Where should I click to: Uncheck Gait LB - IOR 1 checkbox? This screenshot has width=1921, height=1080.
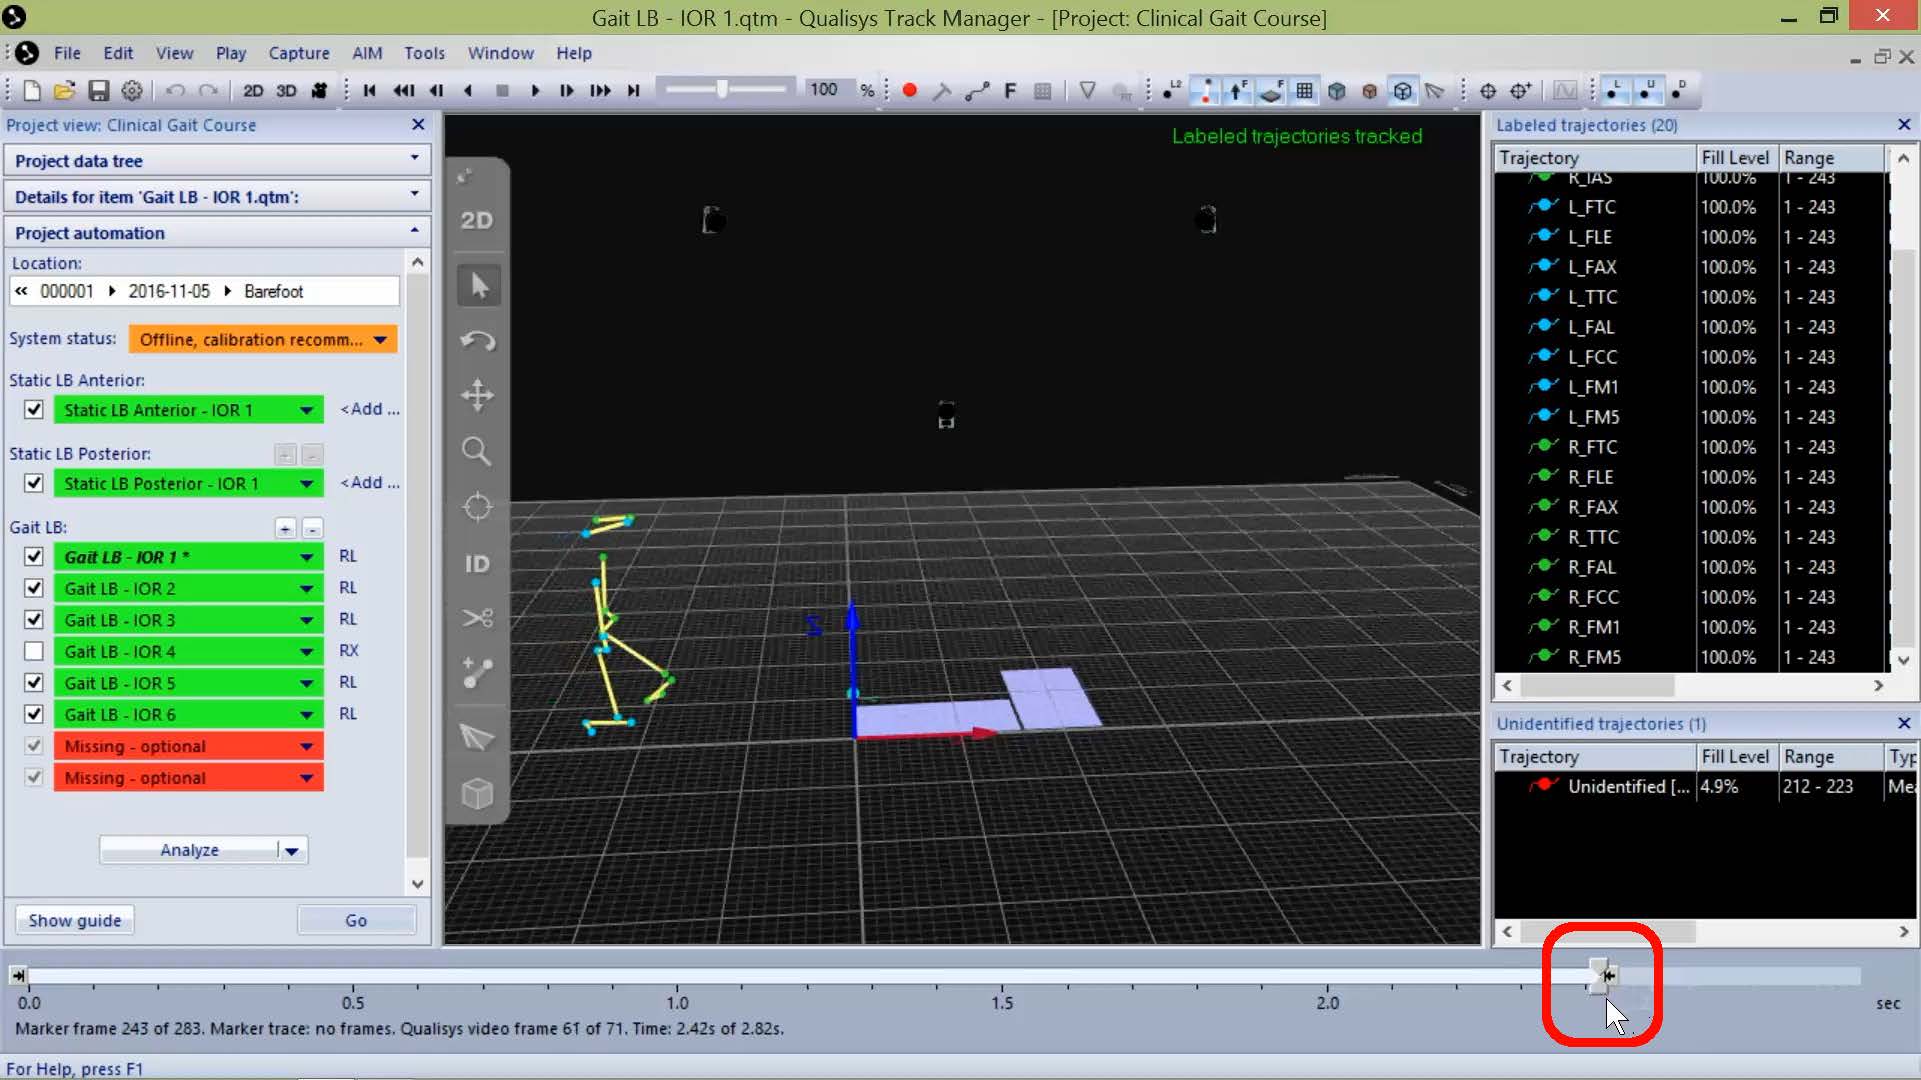34,557
